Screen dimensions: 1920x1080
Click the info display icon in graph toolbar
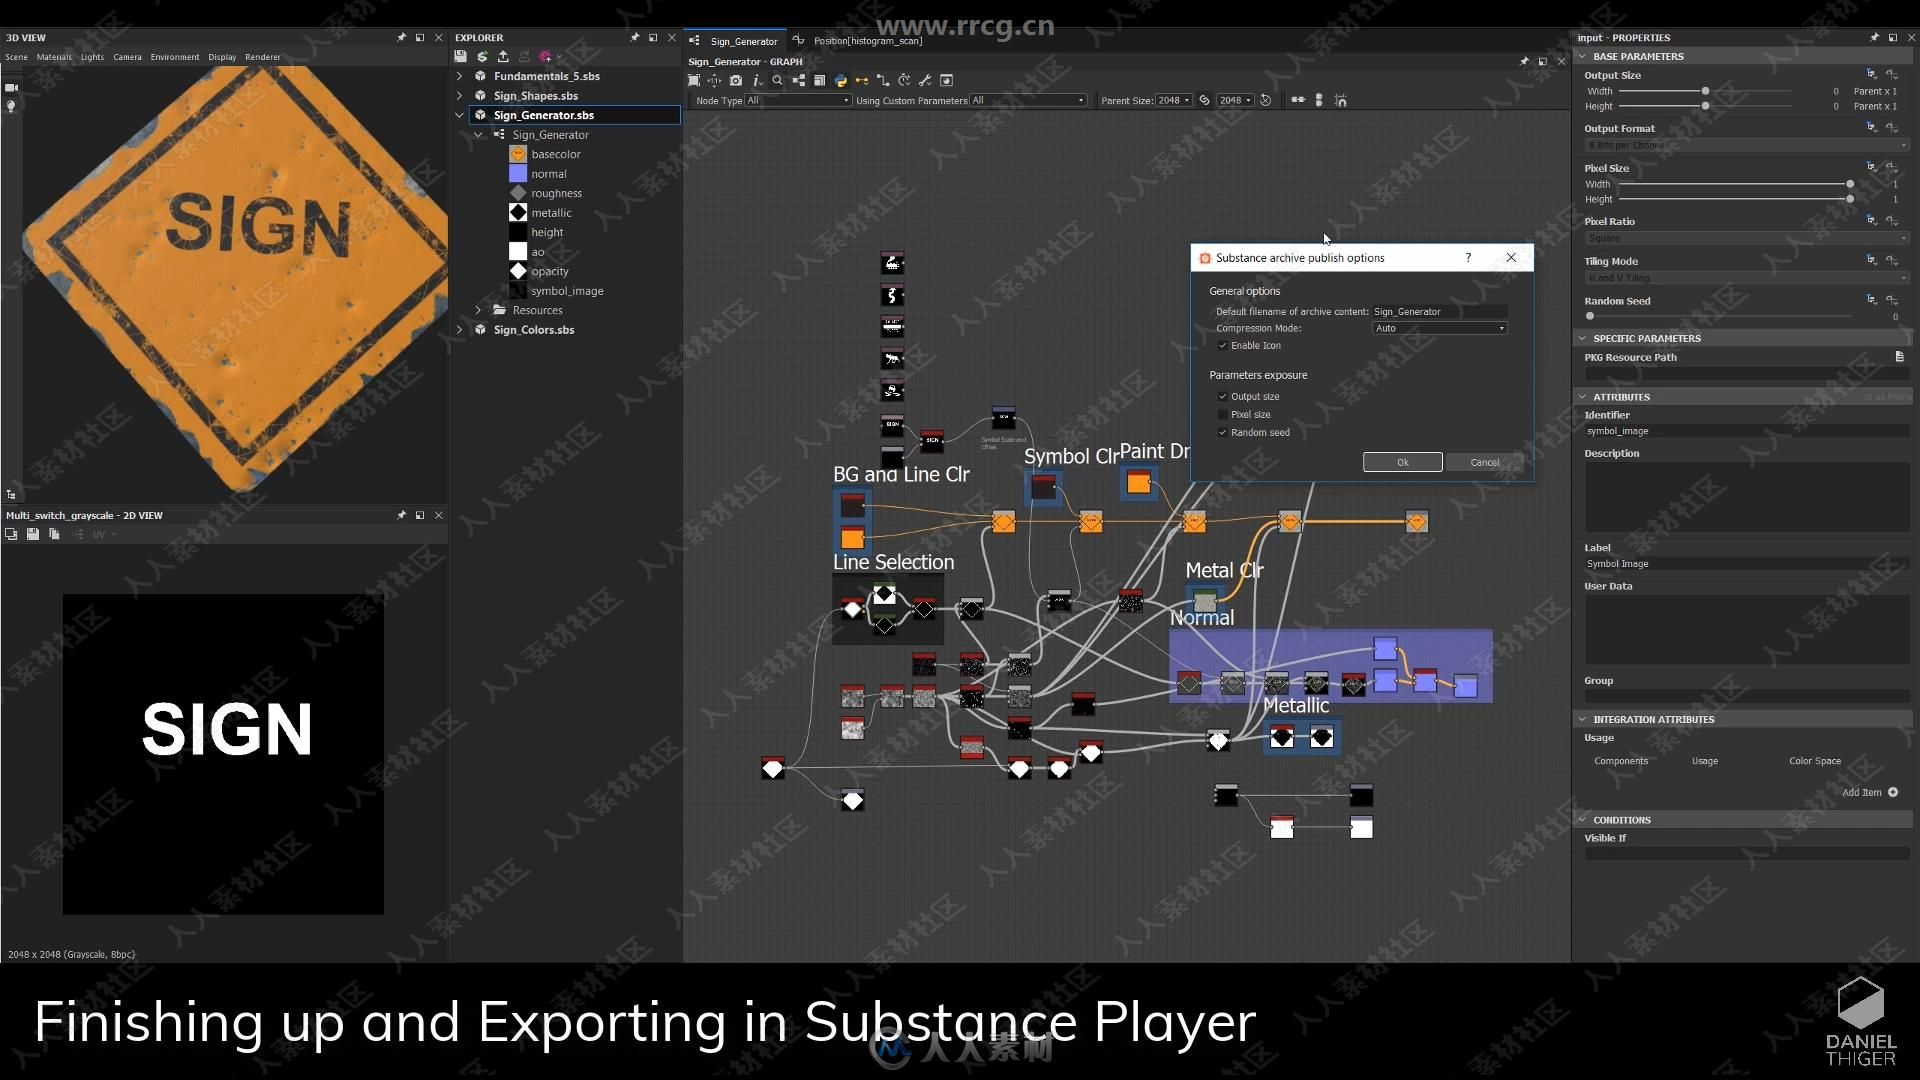[757, 80]
